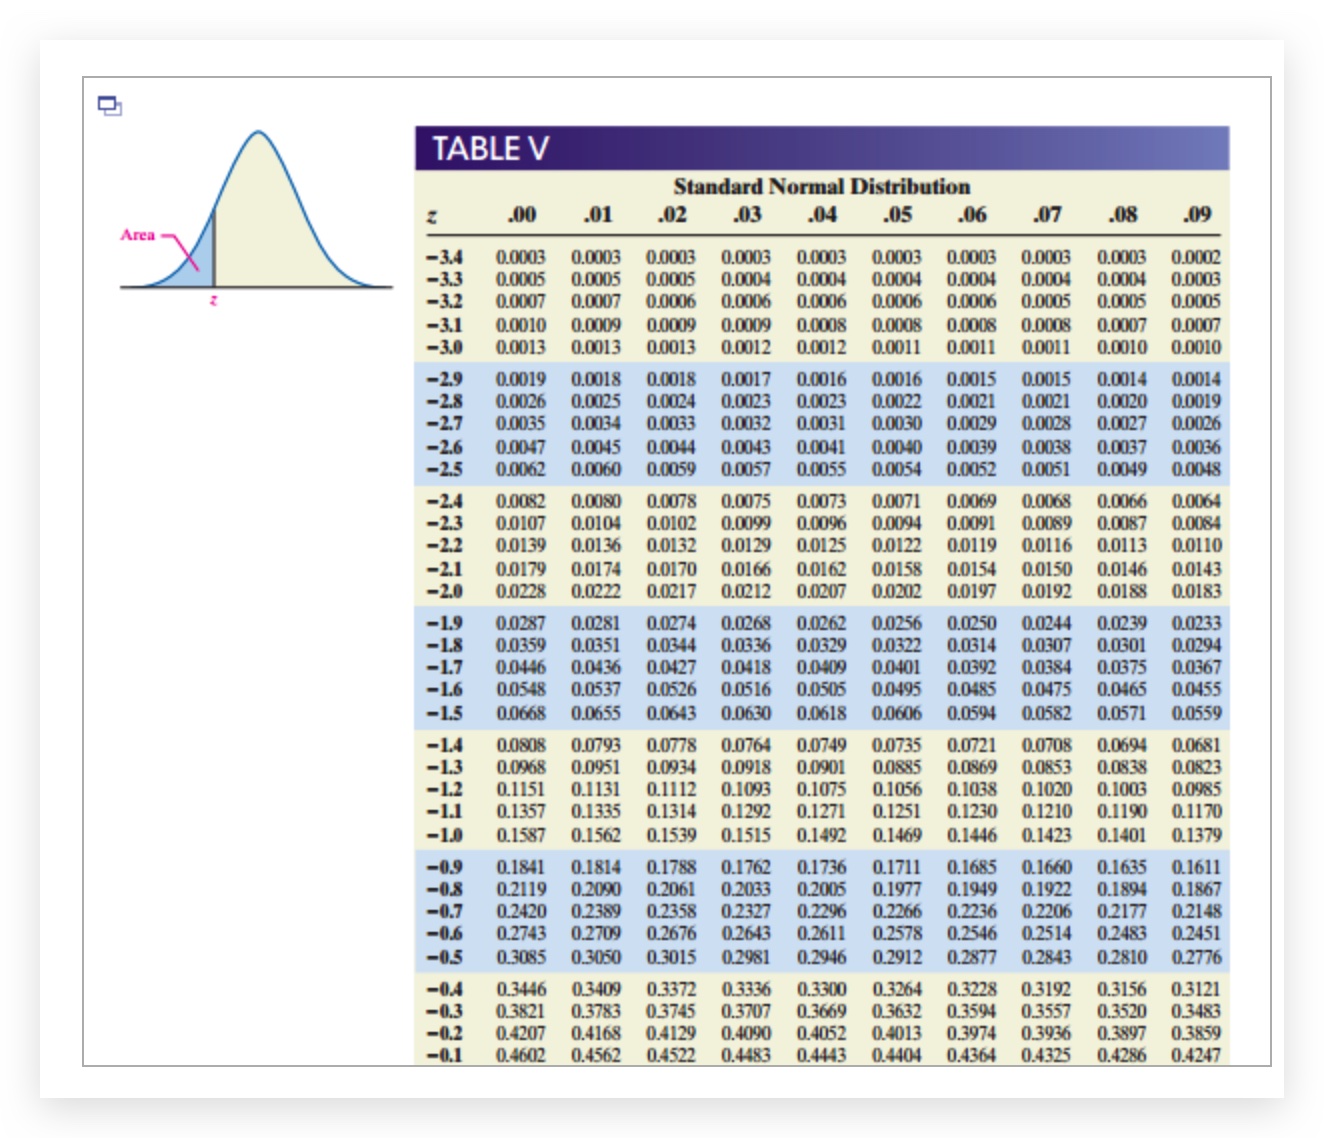The image size is (1324, 1138).
Task: Select the value 0.4602 in row −0.1
Action: (x=521, y=1055)
